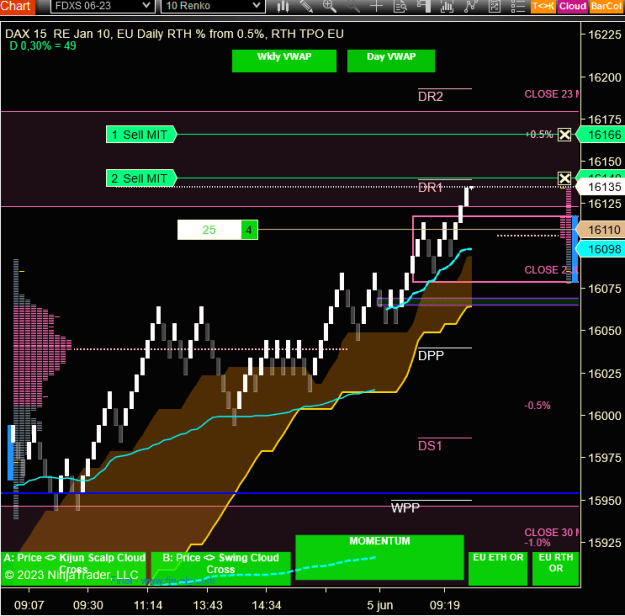Click the D 0,30% = 49 readout
This screenshot has height=616, width=625.
(43, 46)
